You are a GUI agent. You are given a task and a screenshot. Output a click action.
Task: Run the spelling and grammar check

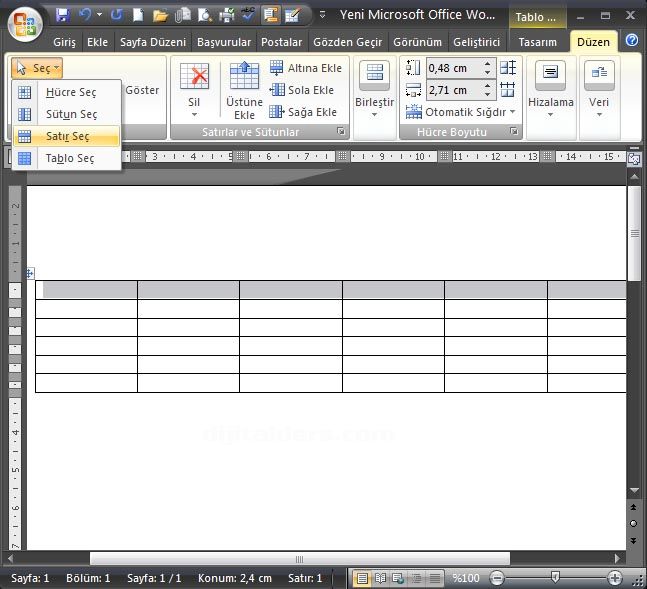[248, 15]
